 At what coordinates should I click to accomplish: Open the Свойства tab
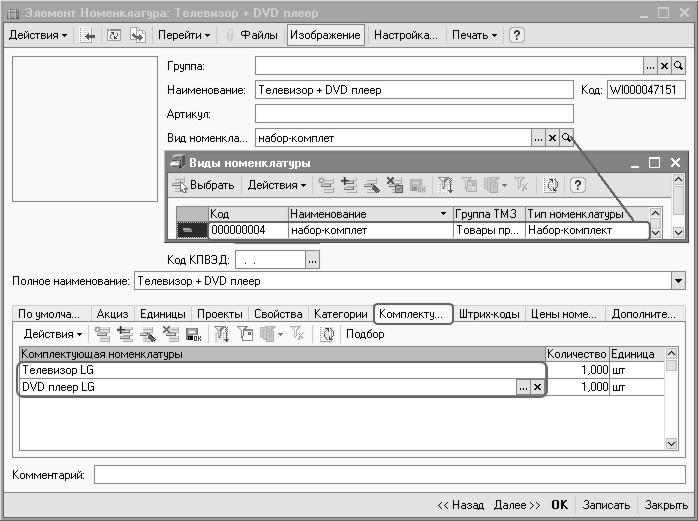coord(277,313)
